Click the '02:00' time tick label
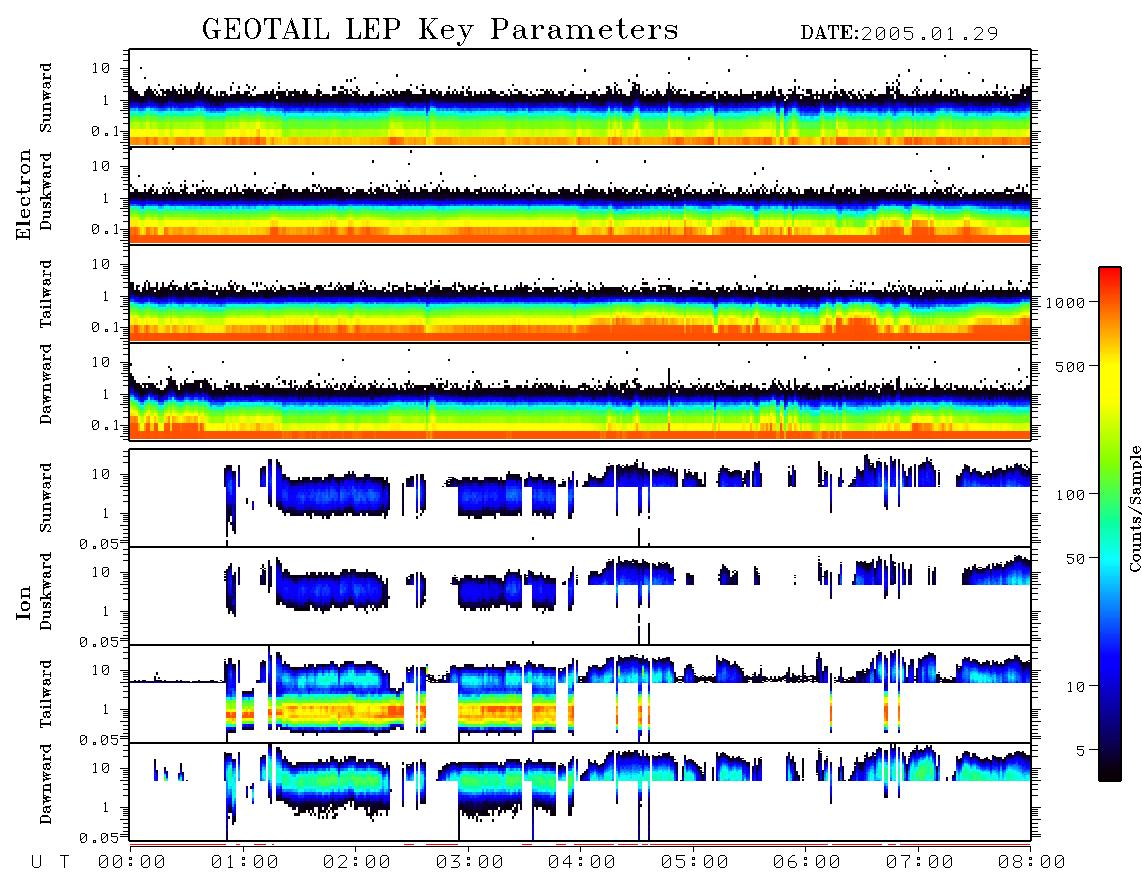 (357, 863)
